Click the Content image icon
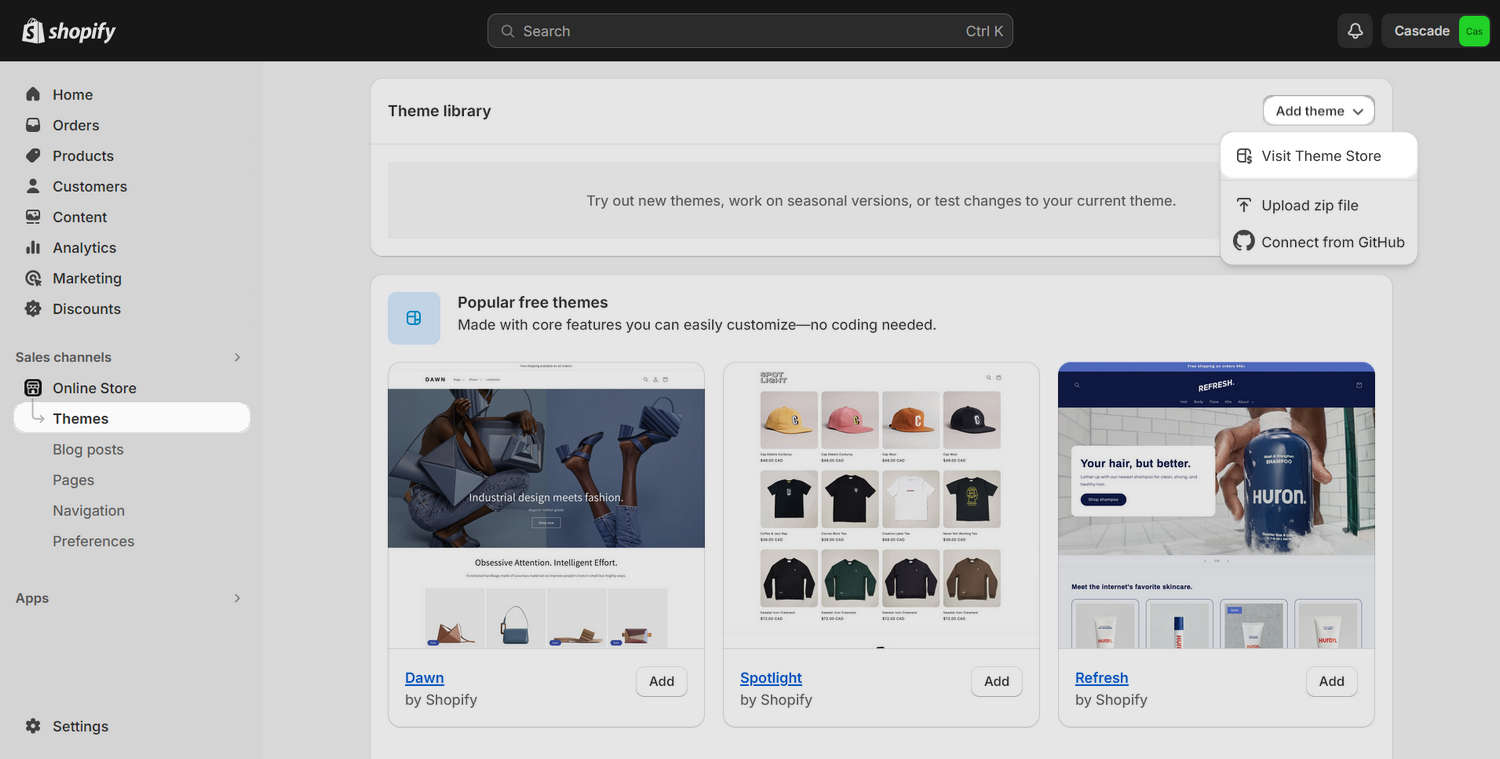 coord(33,217)
